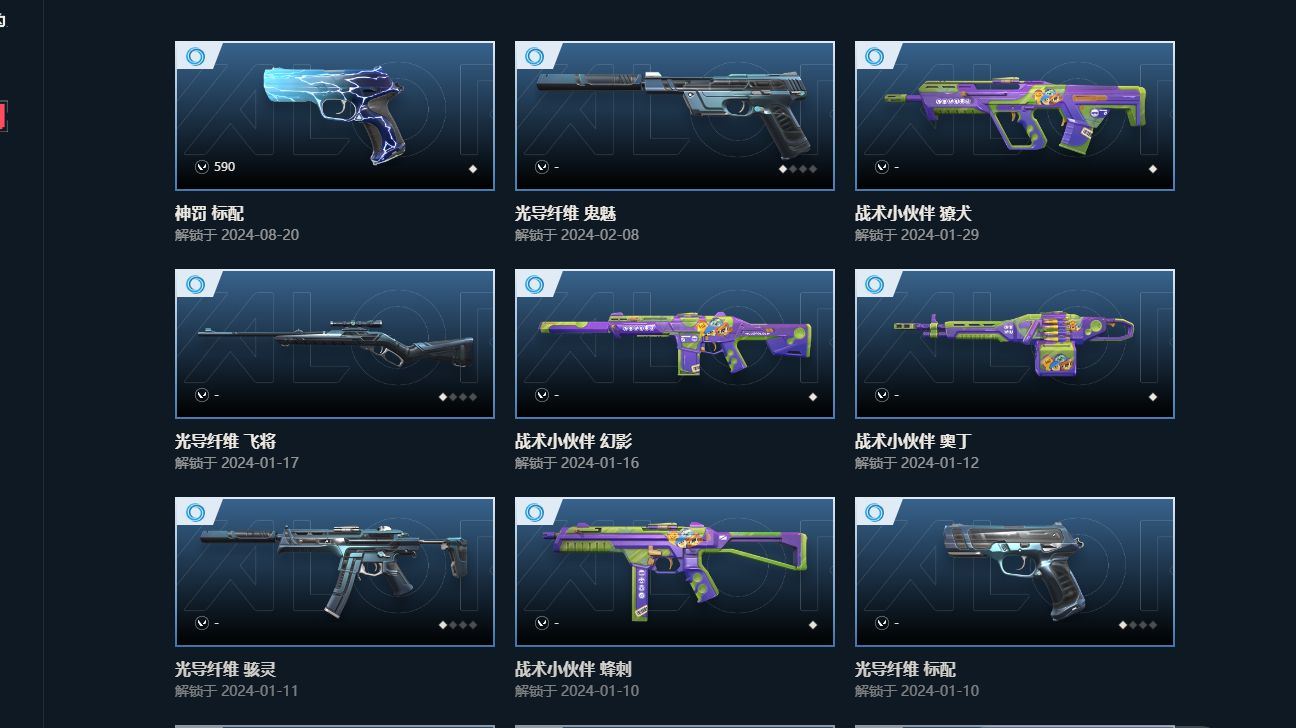Click the circular badge icon on 光导纤维 鬼魅 card
Viewport: 1296px width, 728px height.
point(535,57)
